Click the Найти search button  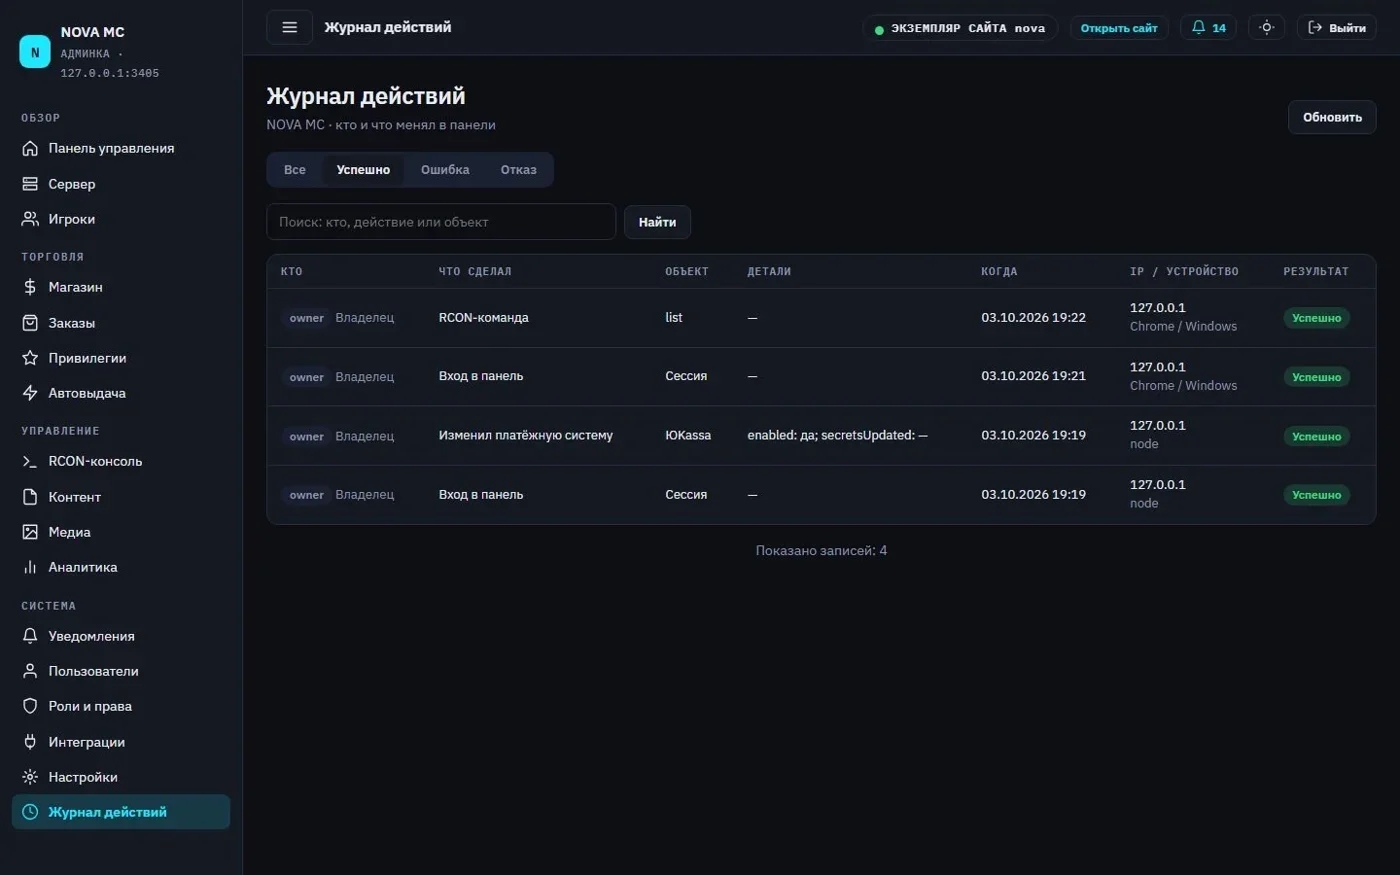[x=657, y=222]
